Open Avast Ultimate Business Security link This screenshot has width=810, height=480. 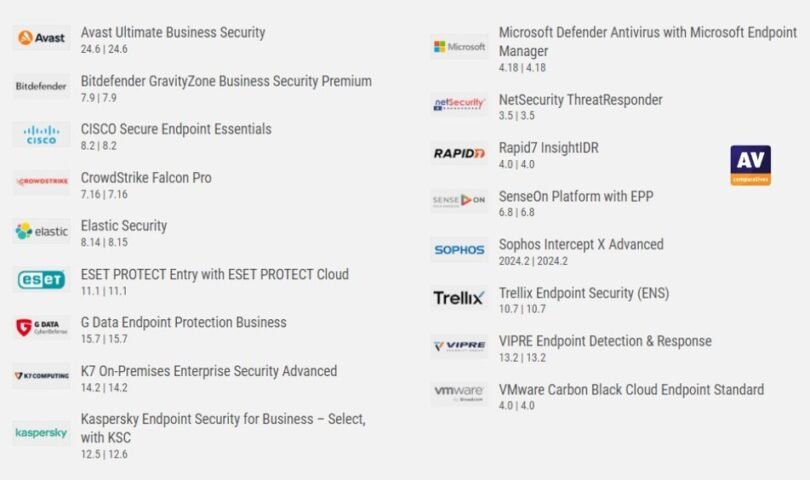pyautogui.click(x=173, y=32)
